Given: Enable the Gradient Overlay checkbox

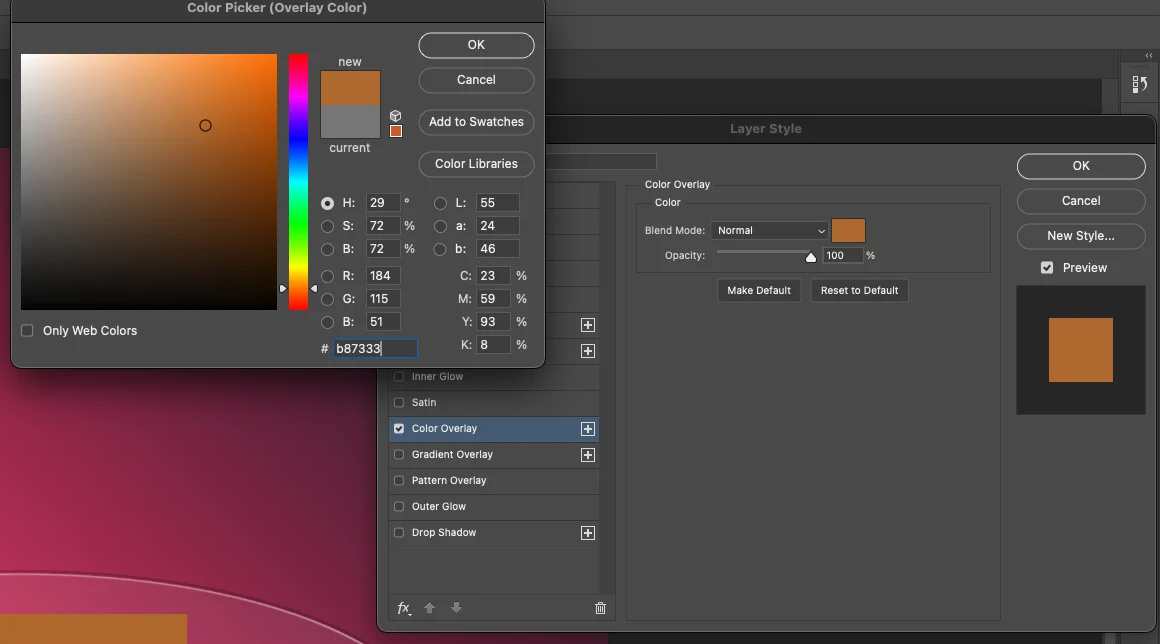Looking at the screenshot, I should tap(399, 455).
